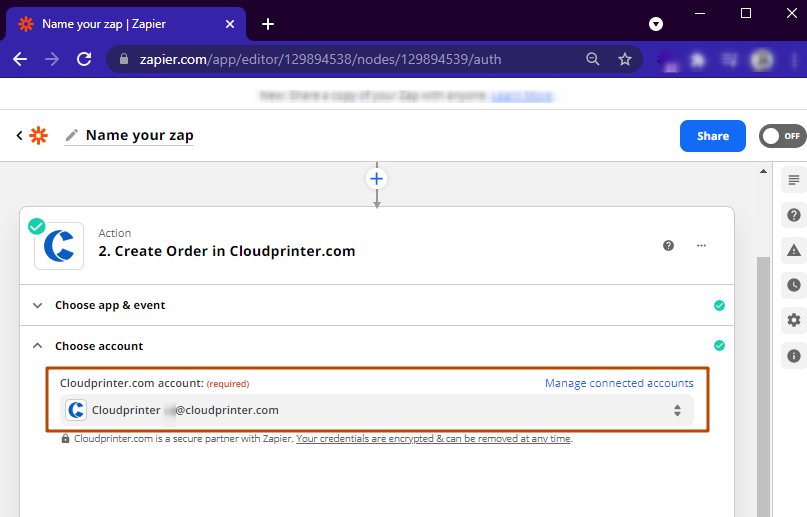
Task: Click the Name your zap title field
Action: tap(139, 135)
